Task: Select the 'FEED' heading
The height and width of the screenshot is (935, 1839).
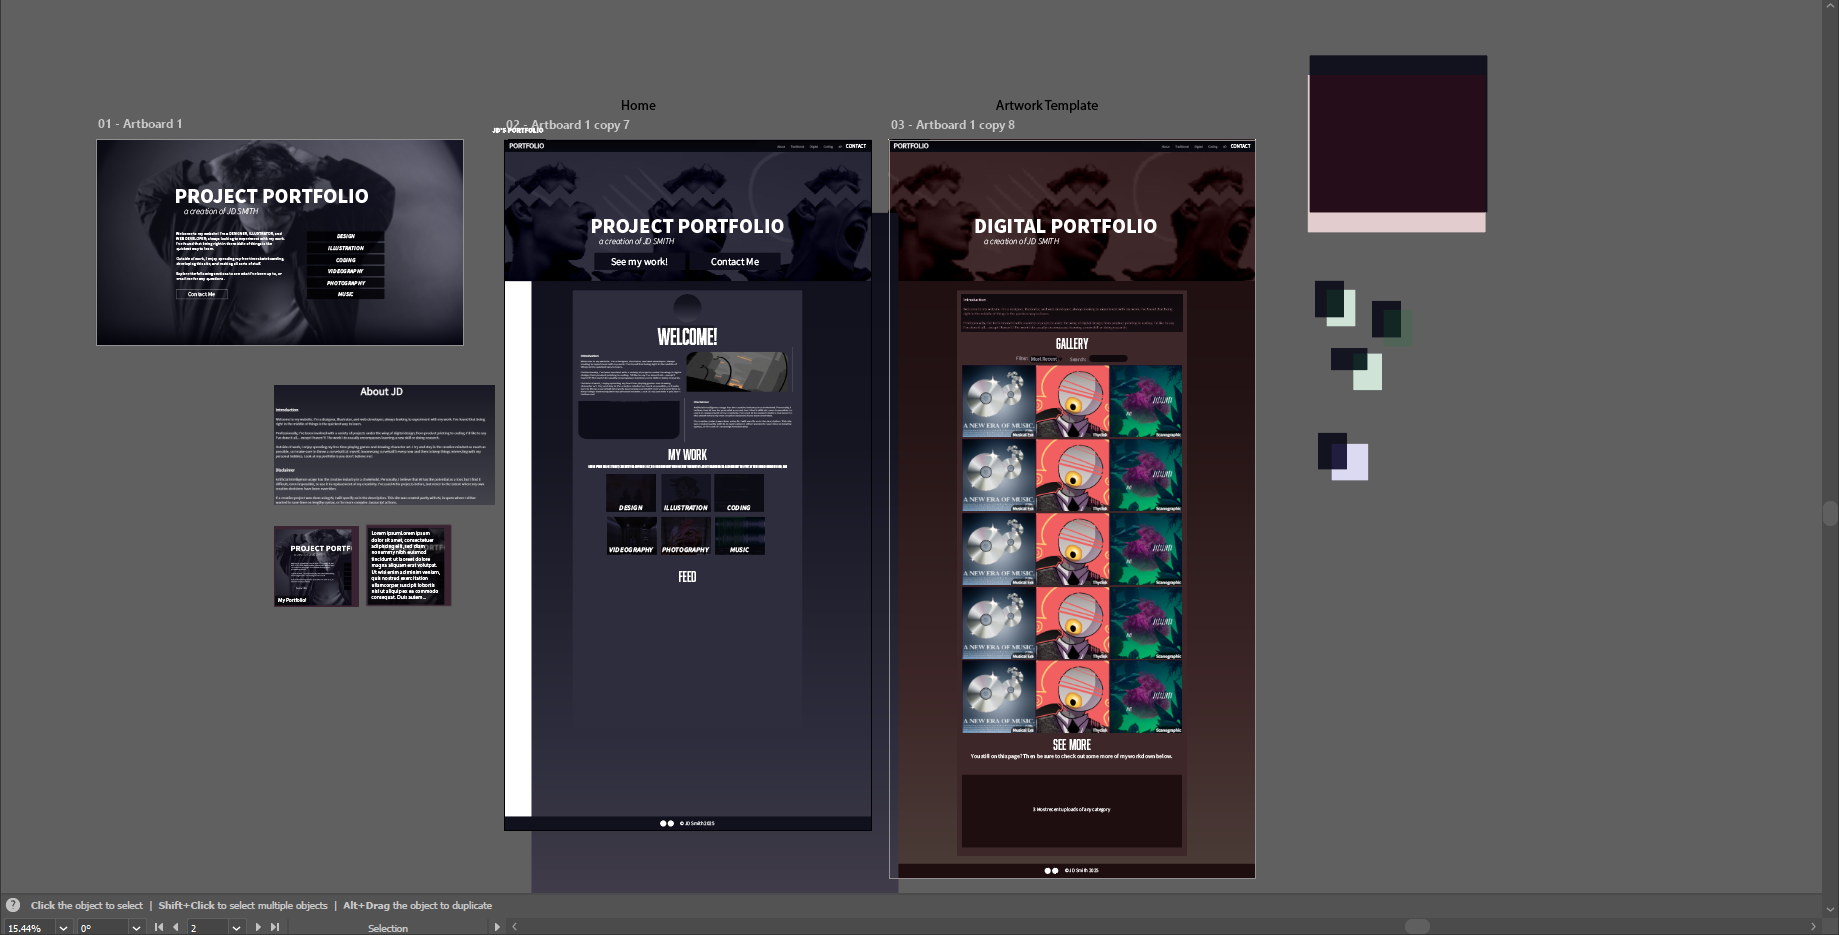Action: (x=687, y=577)
